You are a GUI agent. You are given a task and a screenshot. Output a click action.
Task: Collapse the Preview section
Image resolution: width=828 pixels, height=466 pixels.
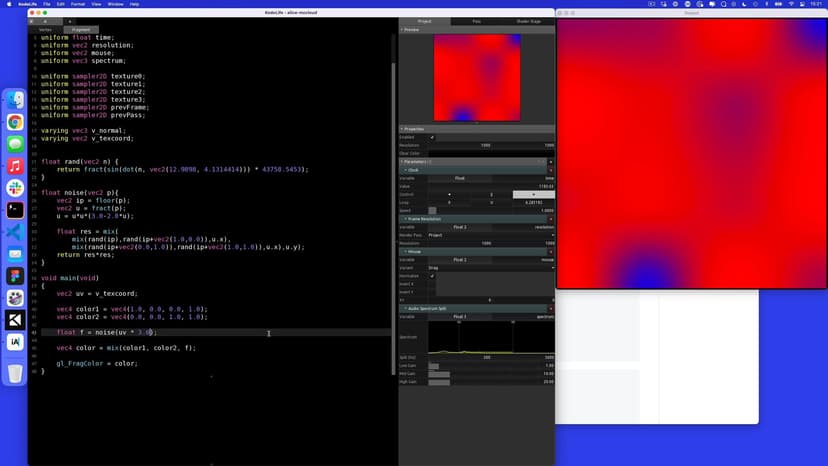[x=402, y=30]
